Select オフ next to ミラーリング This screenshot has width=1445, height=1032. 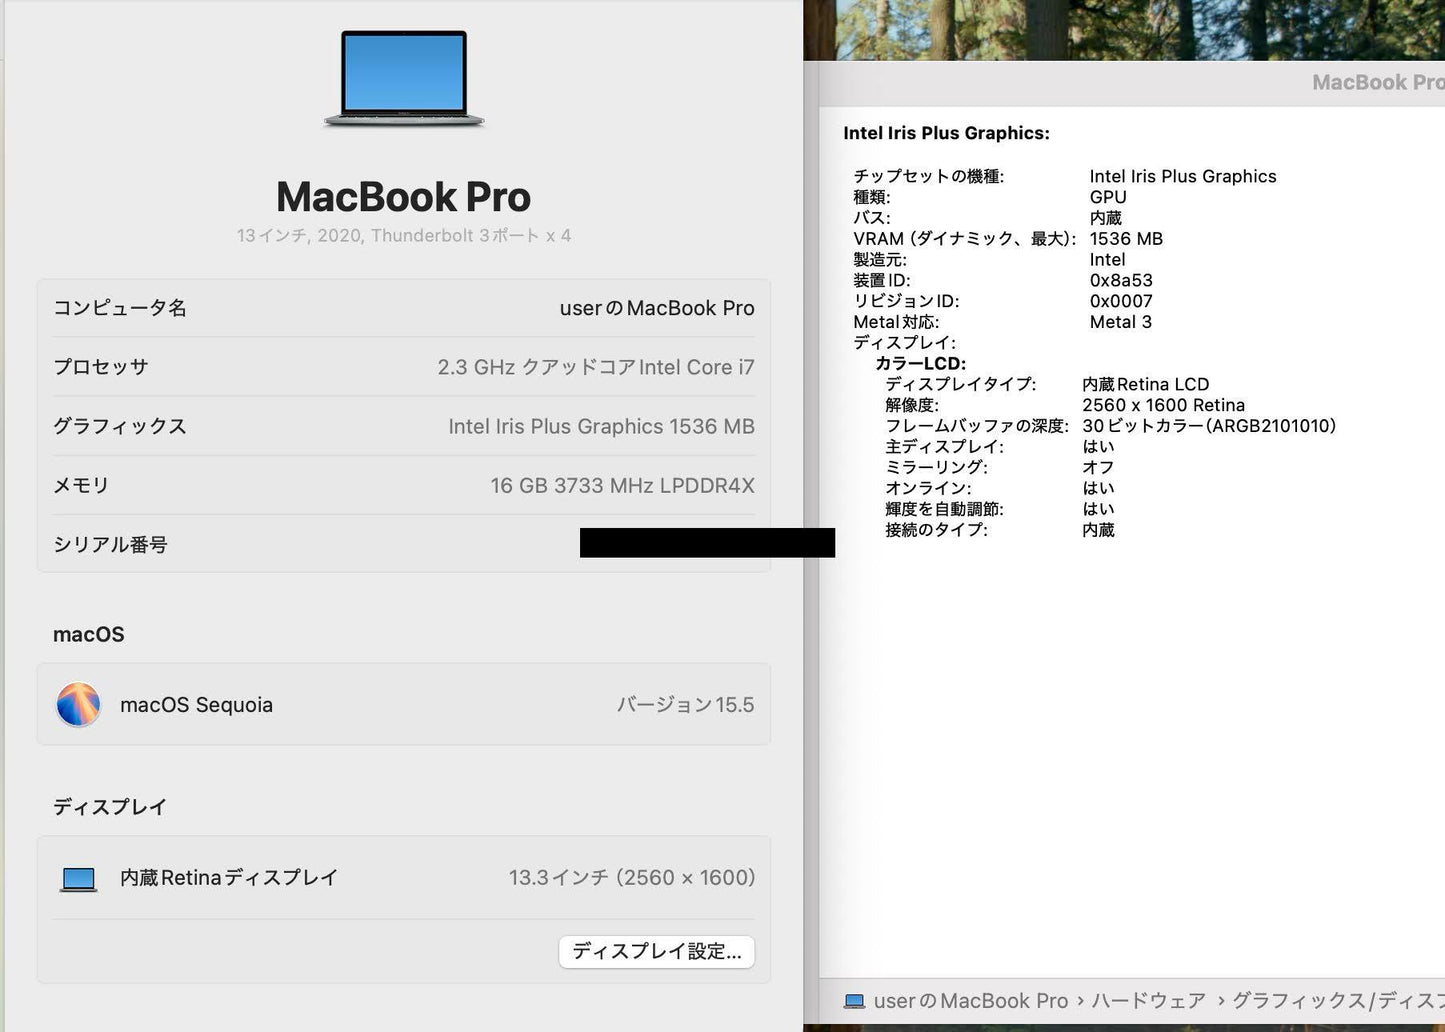coord(1098,467)
